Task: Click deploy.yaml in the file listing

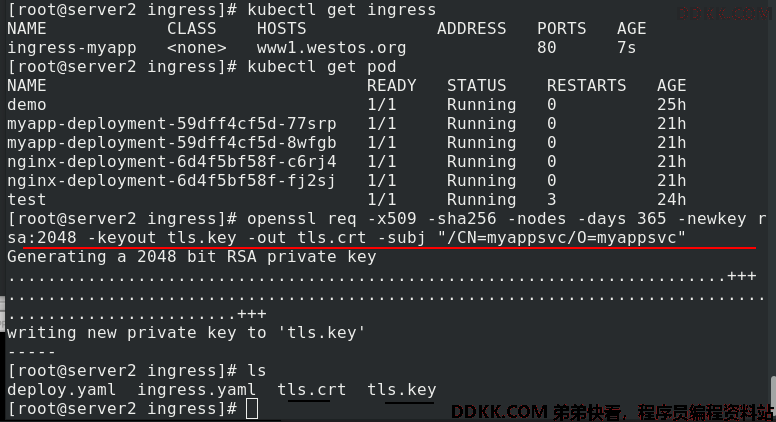Action: 61,390
